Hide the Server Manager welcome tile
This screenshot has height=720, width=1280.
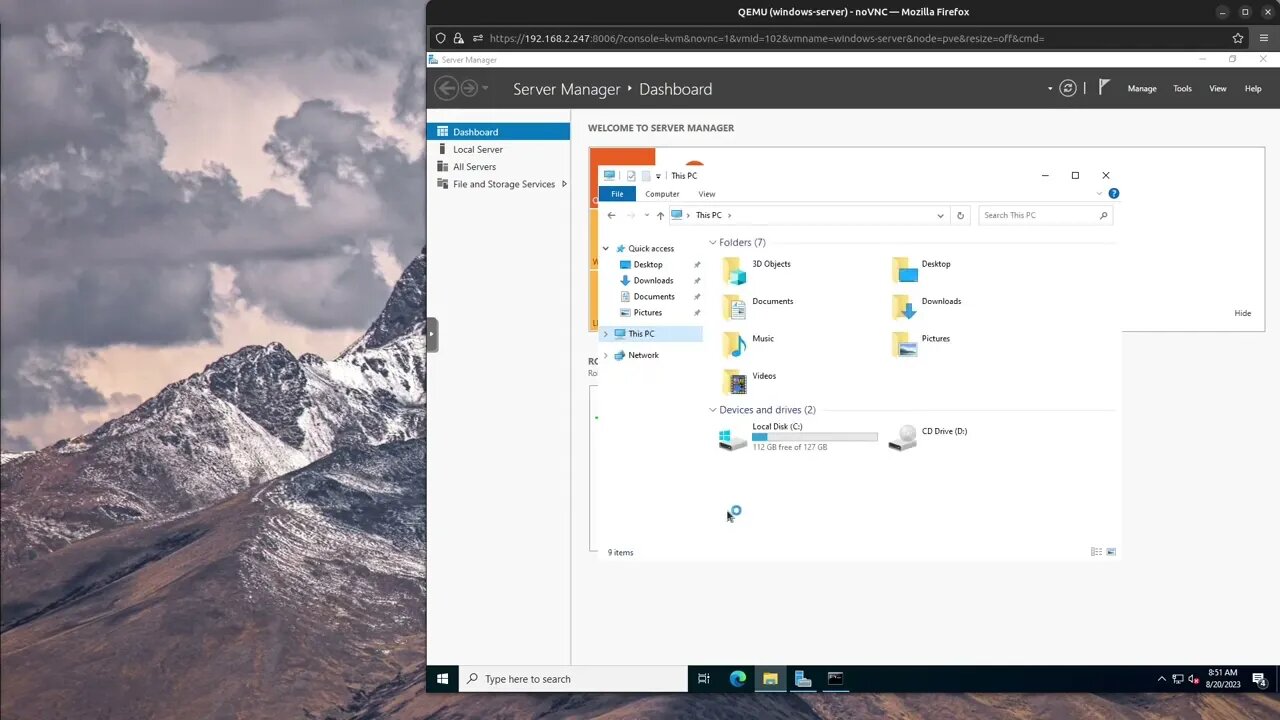pyautogui.click(x=1243, y=313)
